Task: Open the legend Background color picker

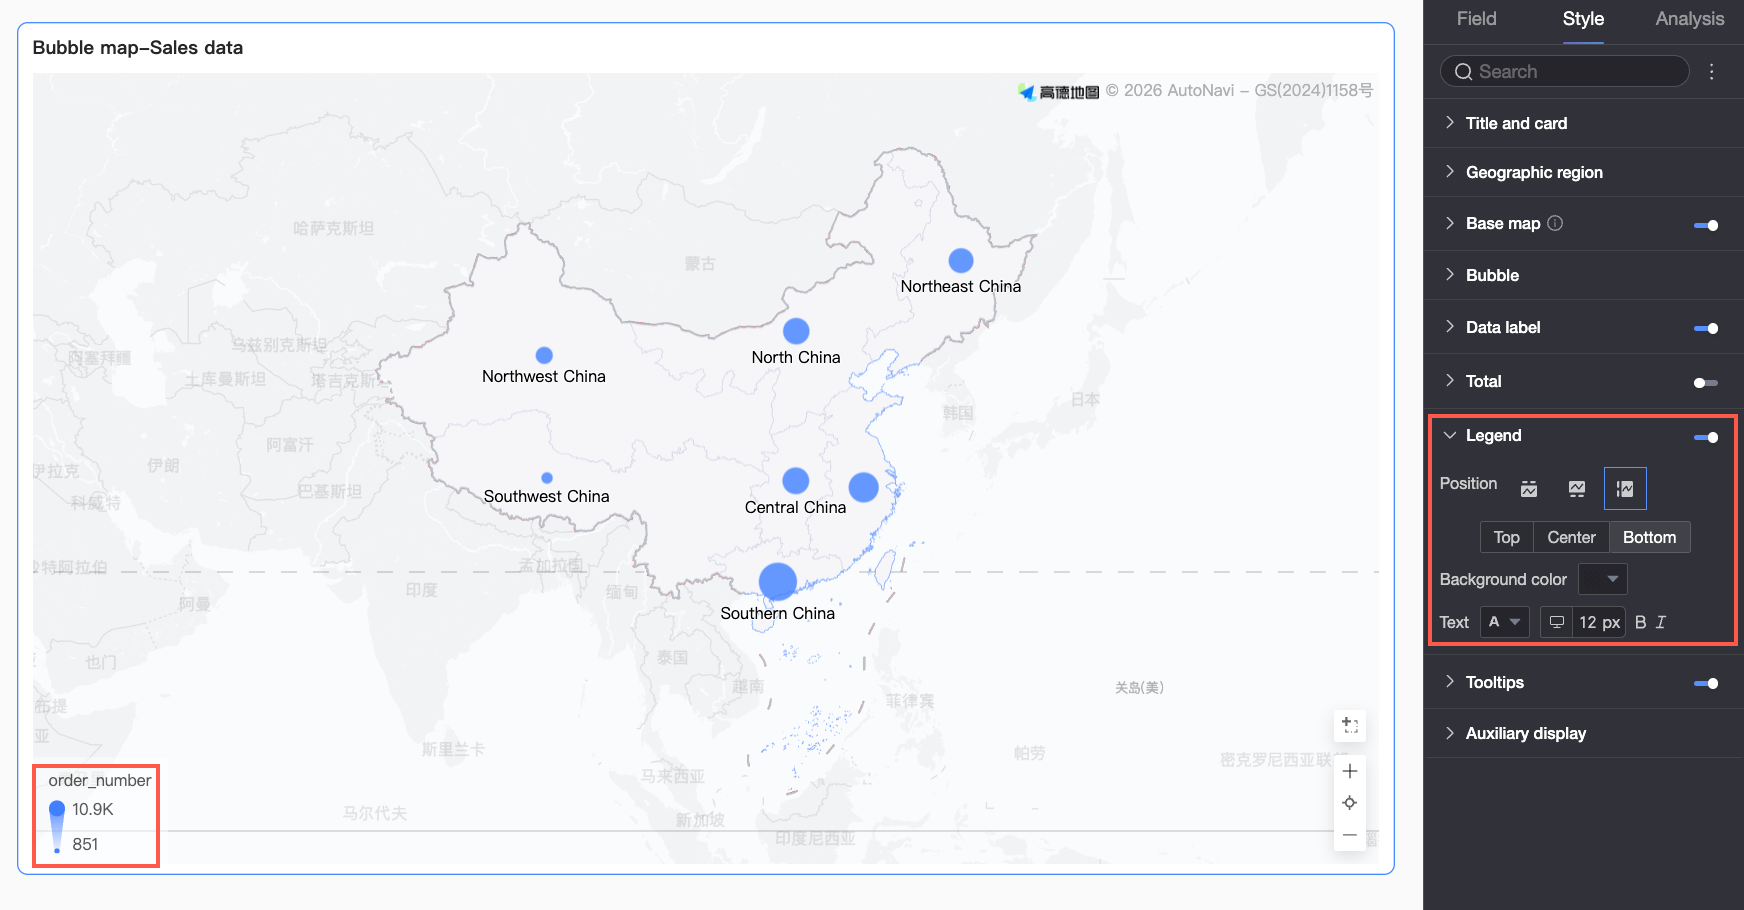Action: (1603, 579)
